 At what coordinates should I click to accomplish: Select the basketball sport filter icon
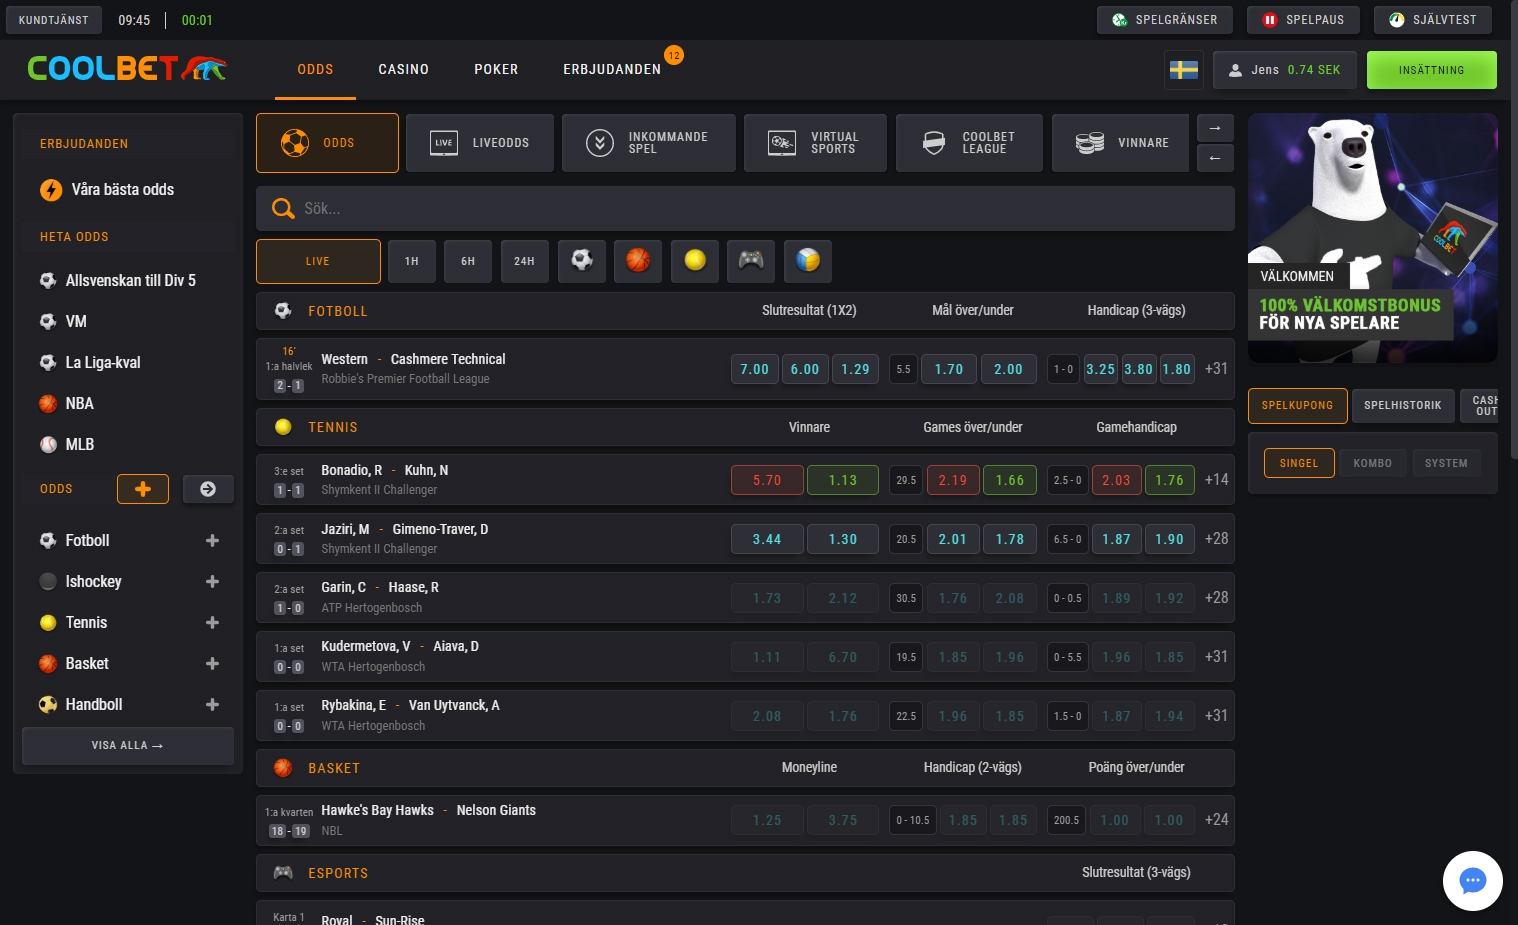[637, 261]
